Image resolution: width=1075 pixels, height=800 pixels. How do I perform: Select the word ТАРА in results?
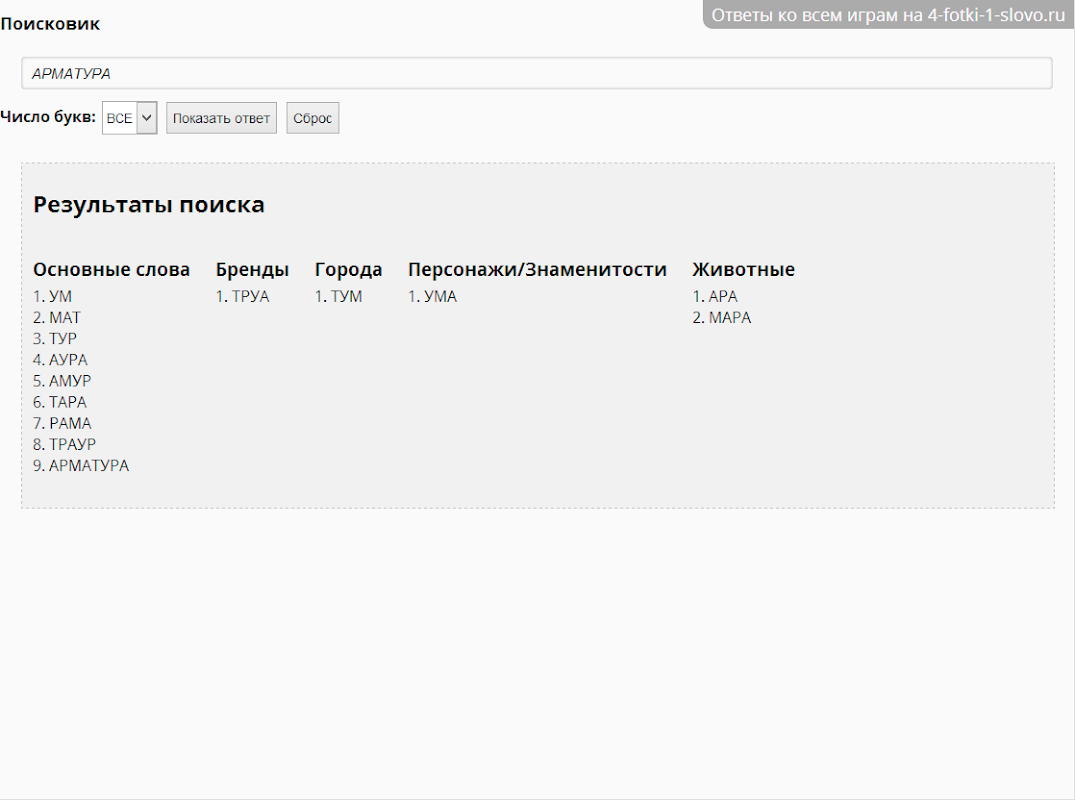pyautogui.click(x=67, y=402)
